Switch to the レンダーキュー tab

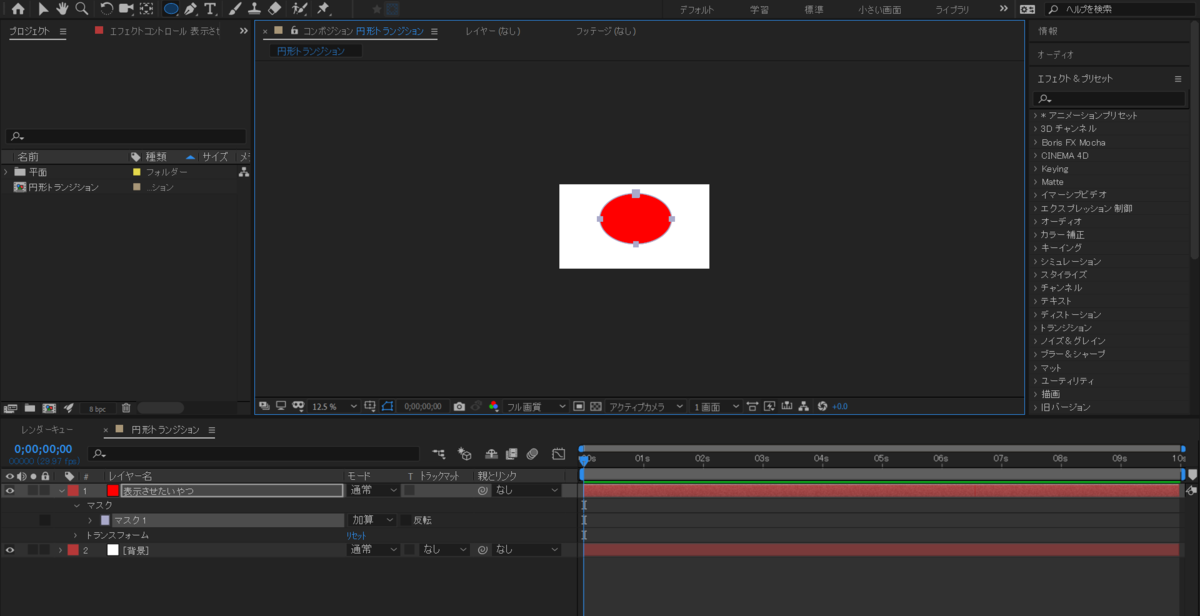click(x=47, y=430)
